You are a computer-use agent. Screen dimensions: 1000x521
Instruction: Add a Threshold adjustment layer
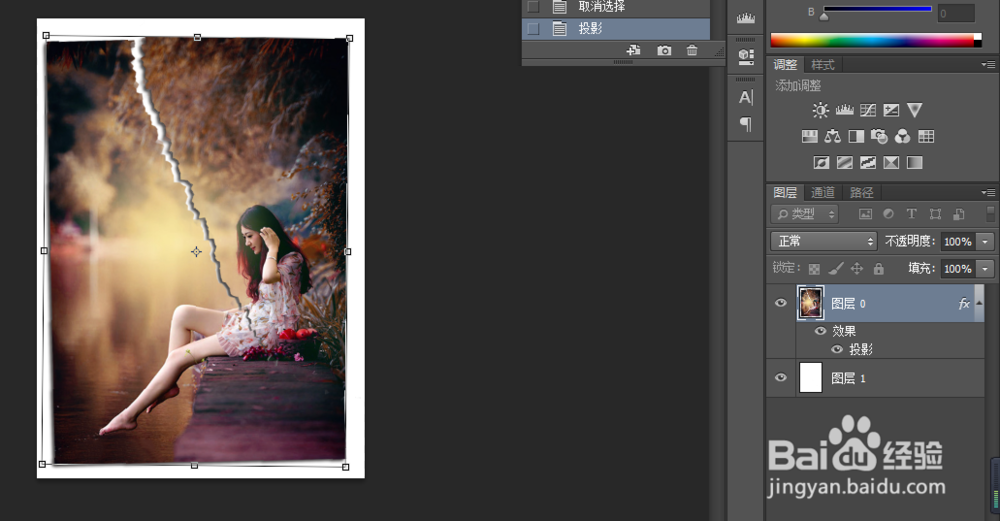(867, 163)
